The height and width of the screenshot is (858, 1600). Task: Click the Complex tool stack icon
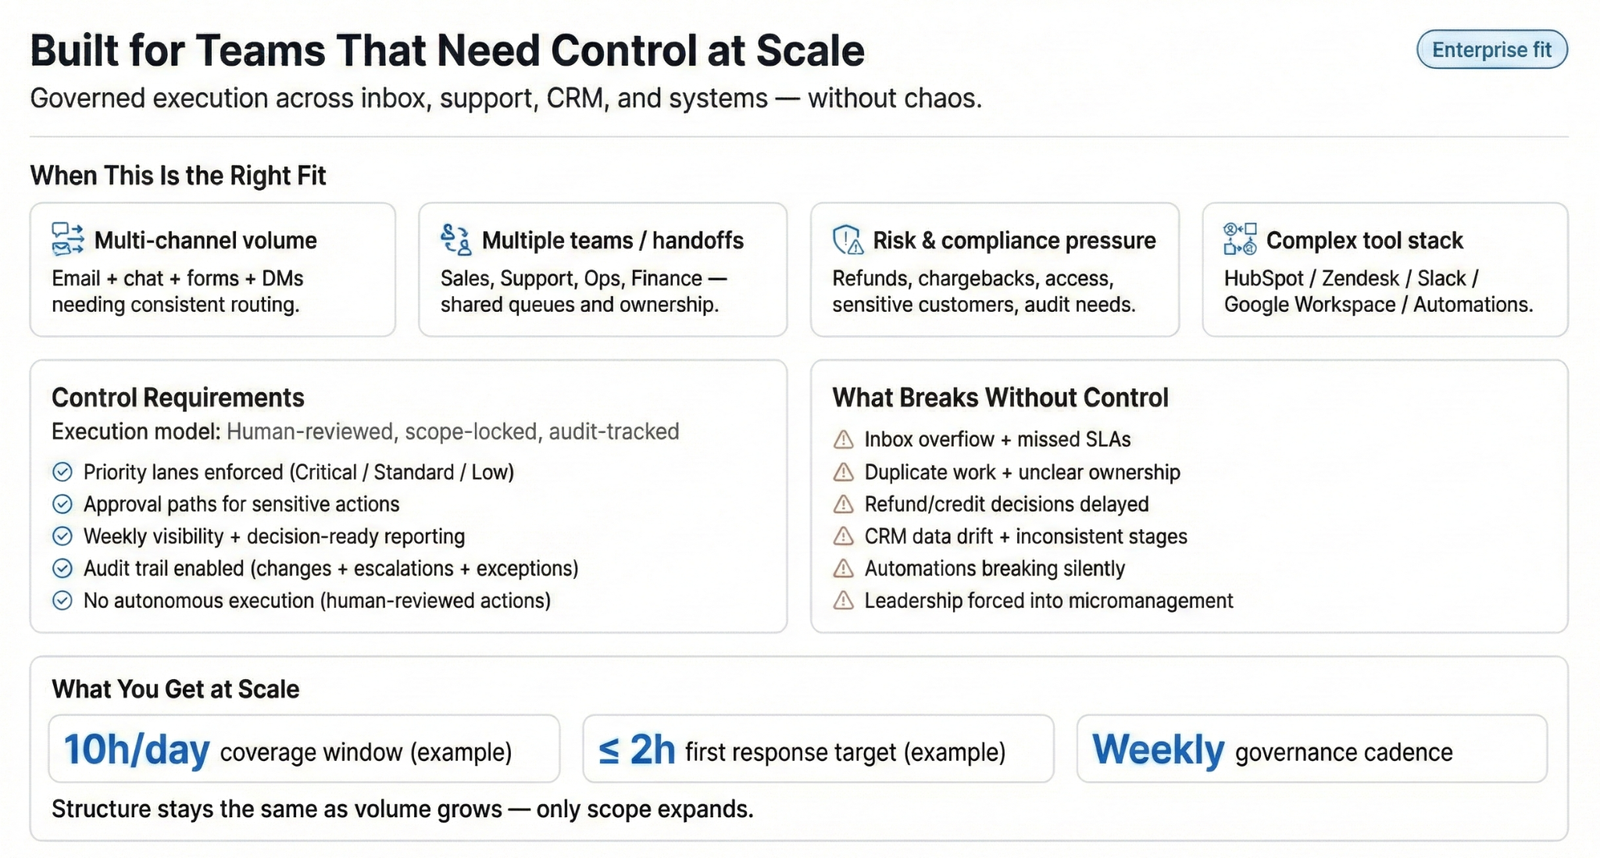(1240, 240)
